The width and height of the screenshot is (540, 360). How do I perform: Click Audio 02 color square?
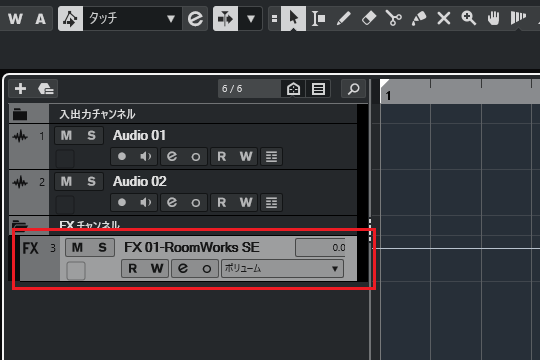coord(65,204)
